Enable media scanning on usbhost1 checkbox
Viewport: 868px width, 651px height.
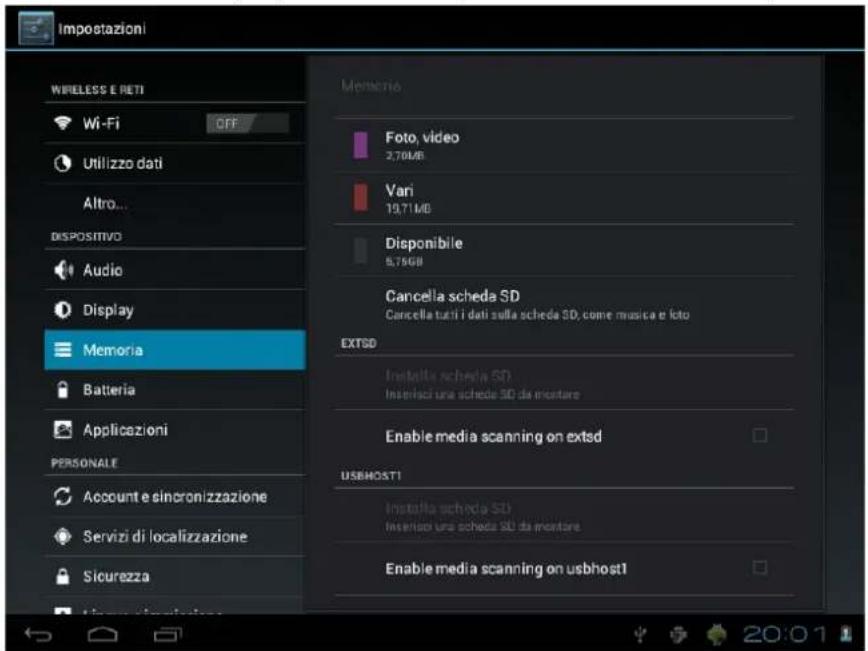coord(760,567)
